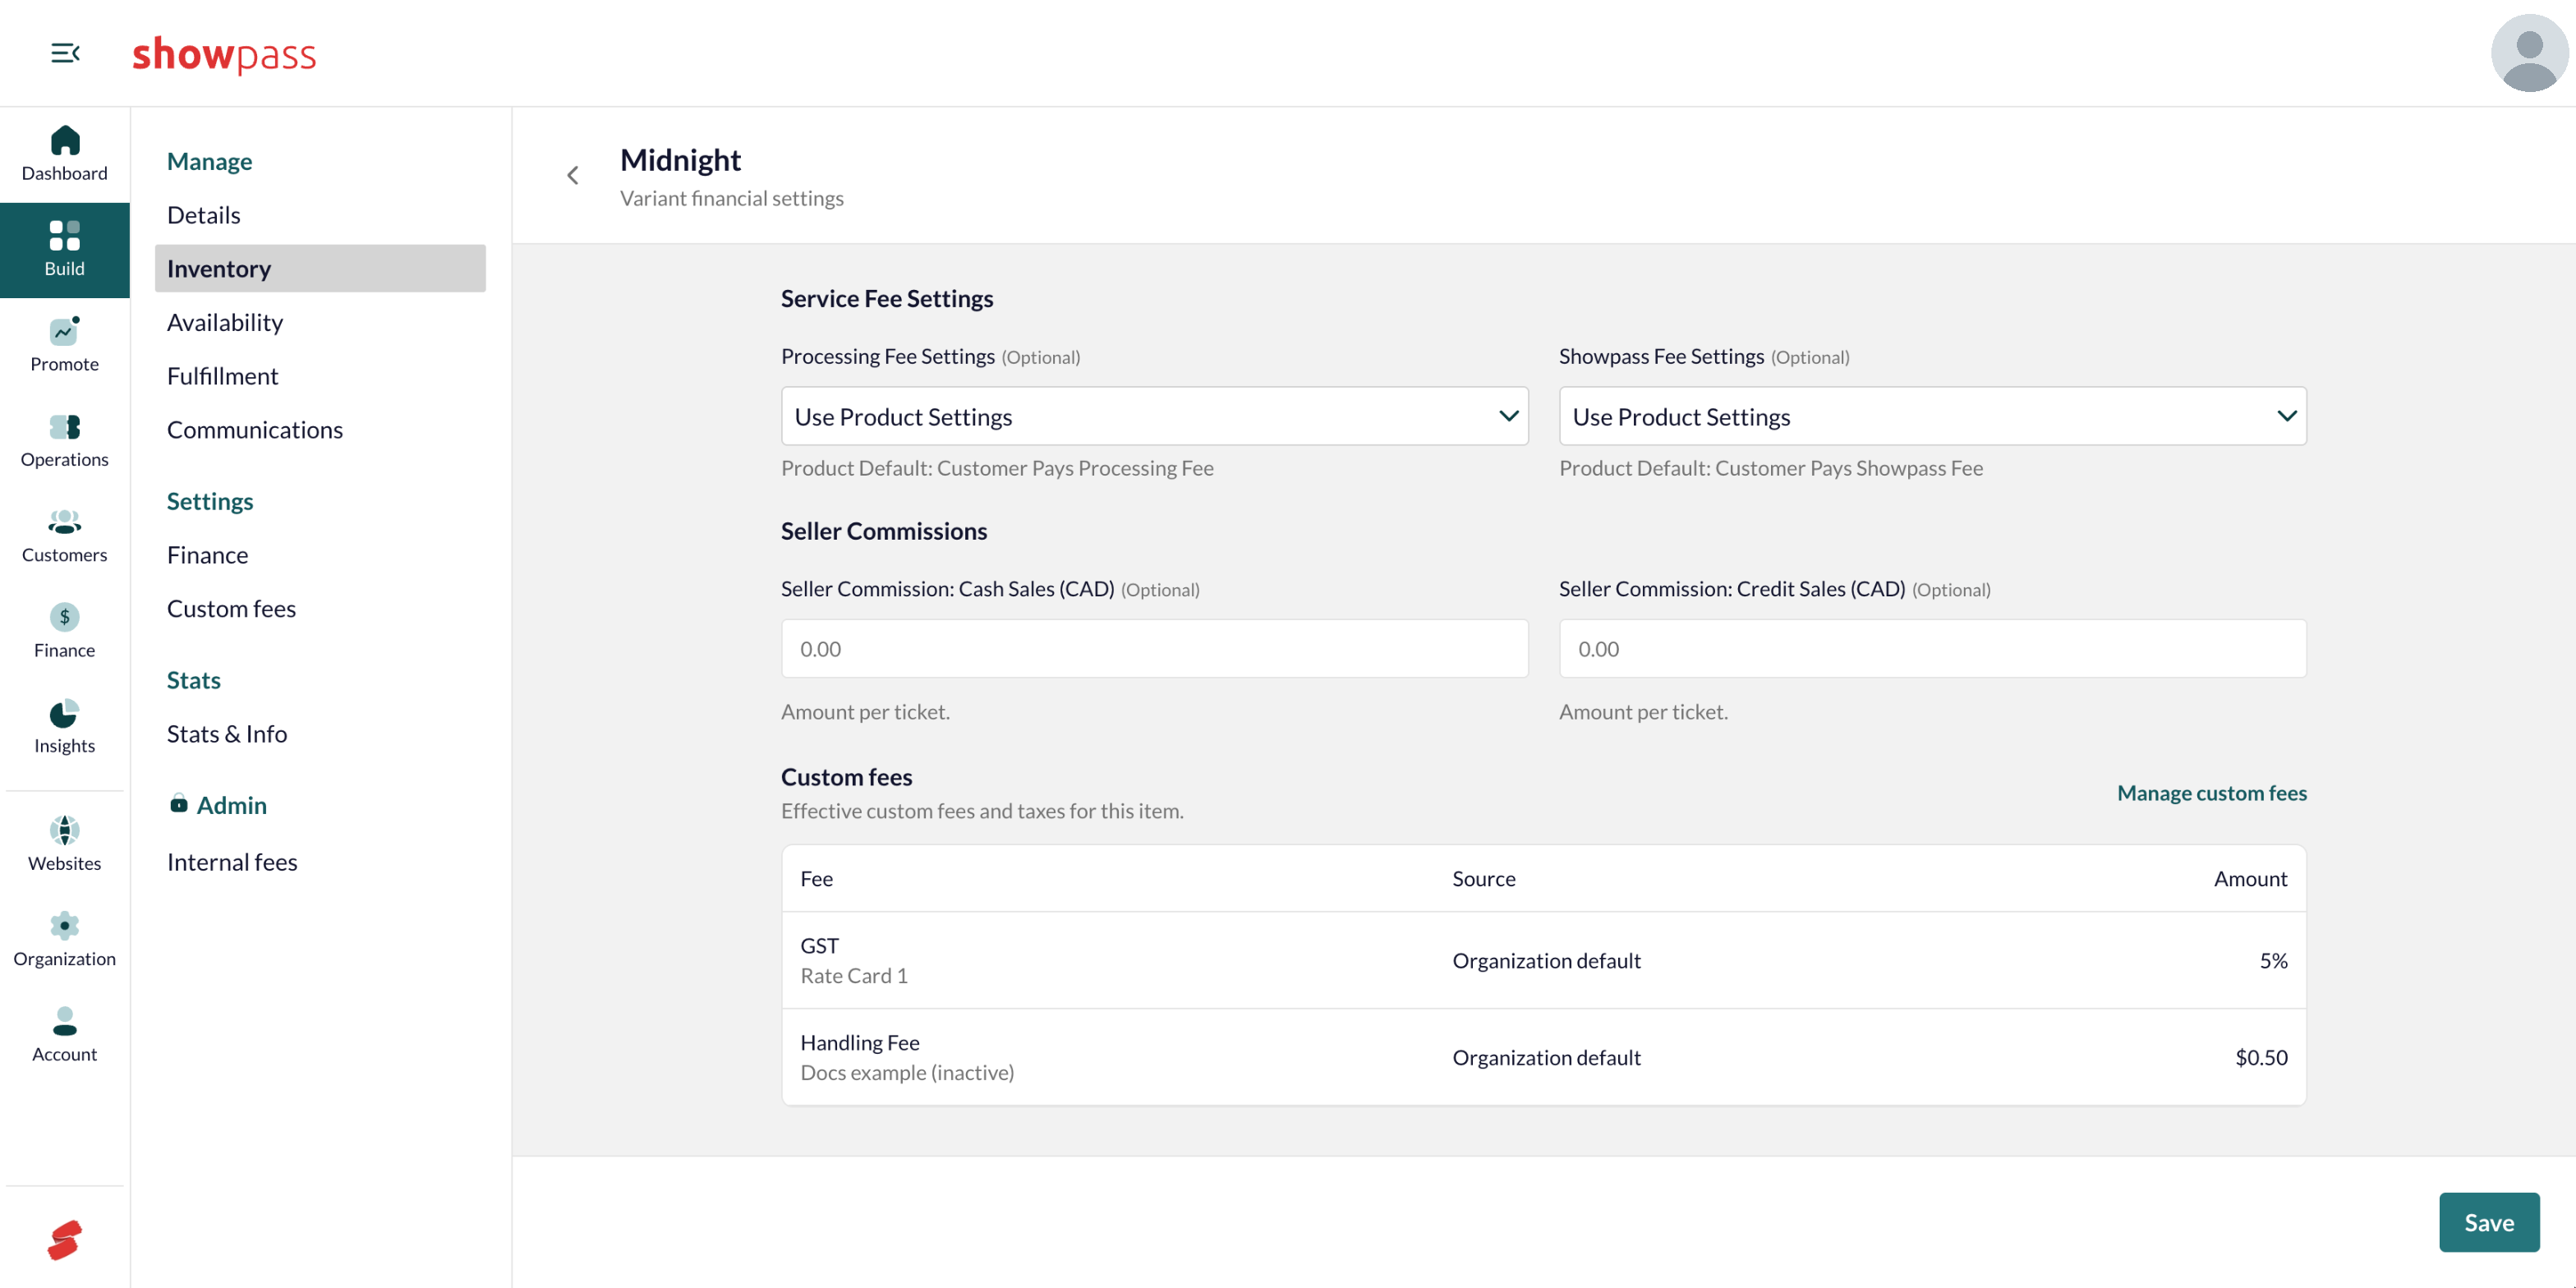The height and width of the screenshot is (1288, 2576).
Task: Click the Handling Fee row name
Action: [x=860, y=1042]
